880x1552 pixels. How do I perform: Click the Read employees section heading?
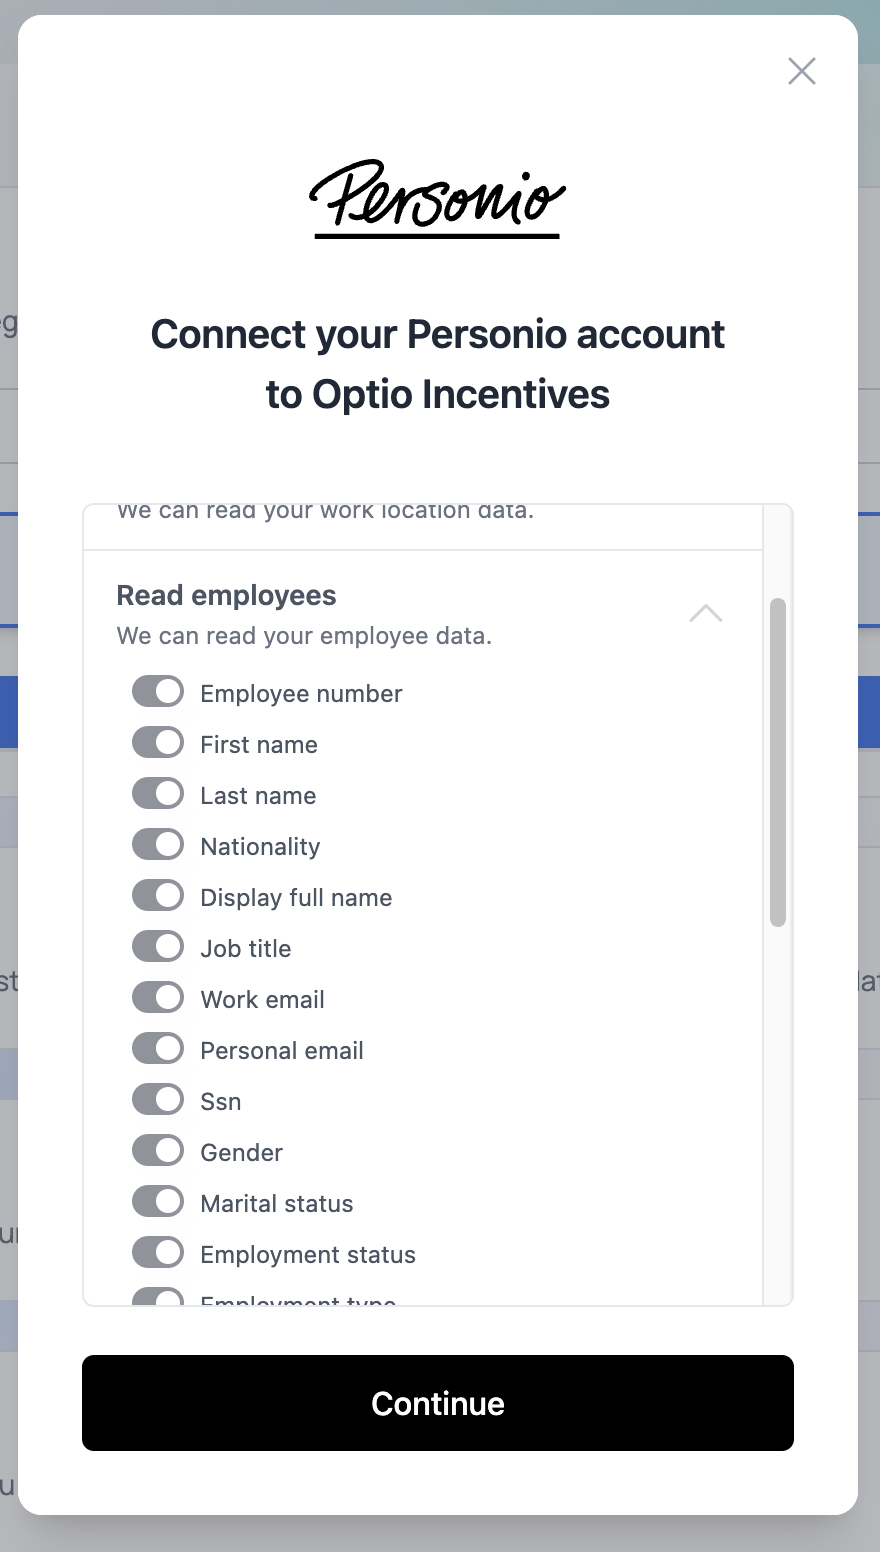(227, 595)
